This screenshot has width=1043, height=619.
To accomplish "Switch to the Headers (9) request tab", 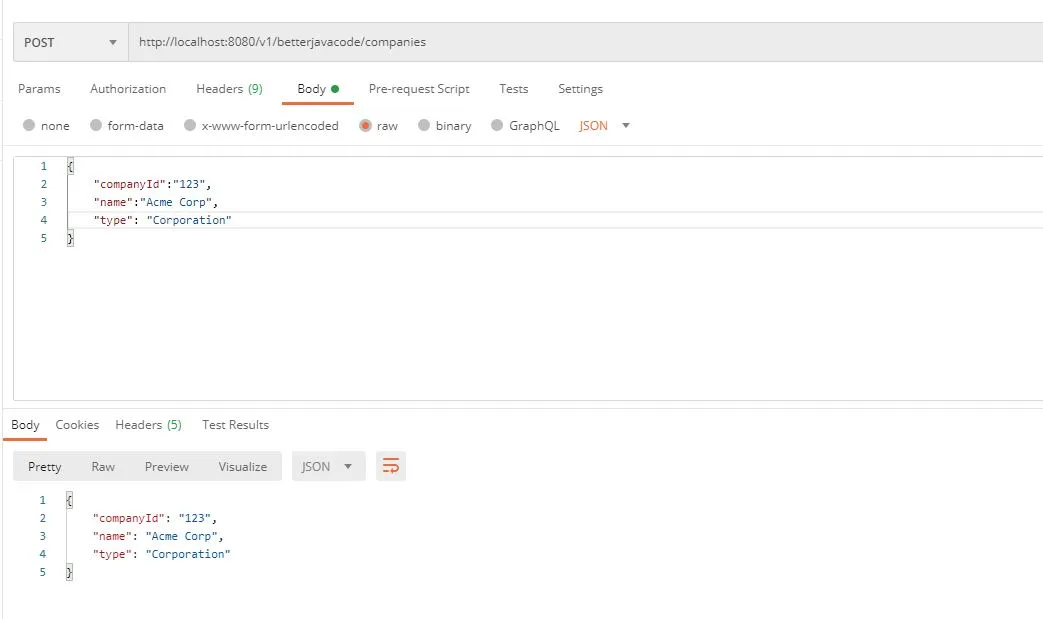I will (229, 89).
